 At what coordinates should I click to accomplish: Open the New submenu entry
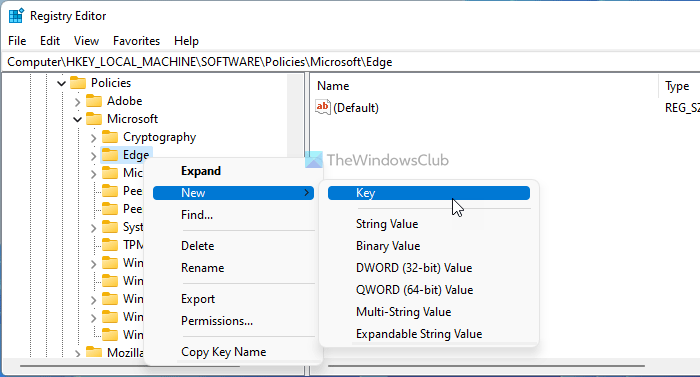[x=233, y=193]
